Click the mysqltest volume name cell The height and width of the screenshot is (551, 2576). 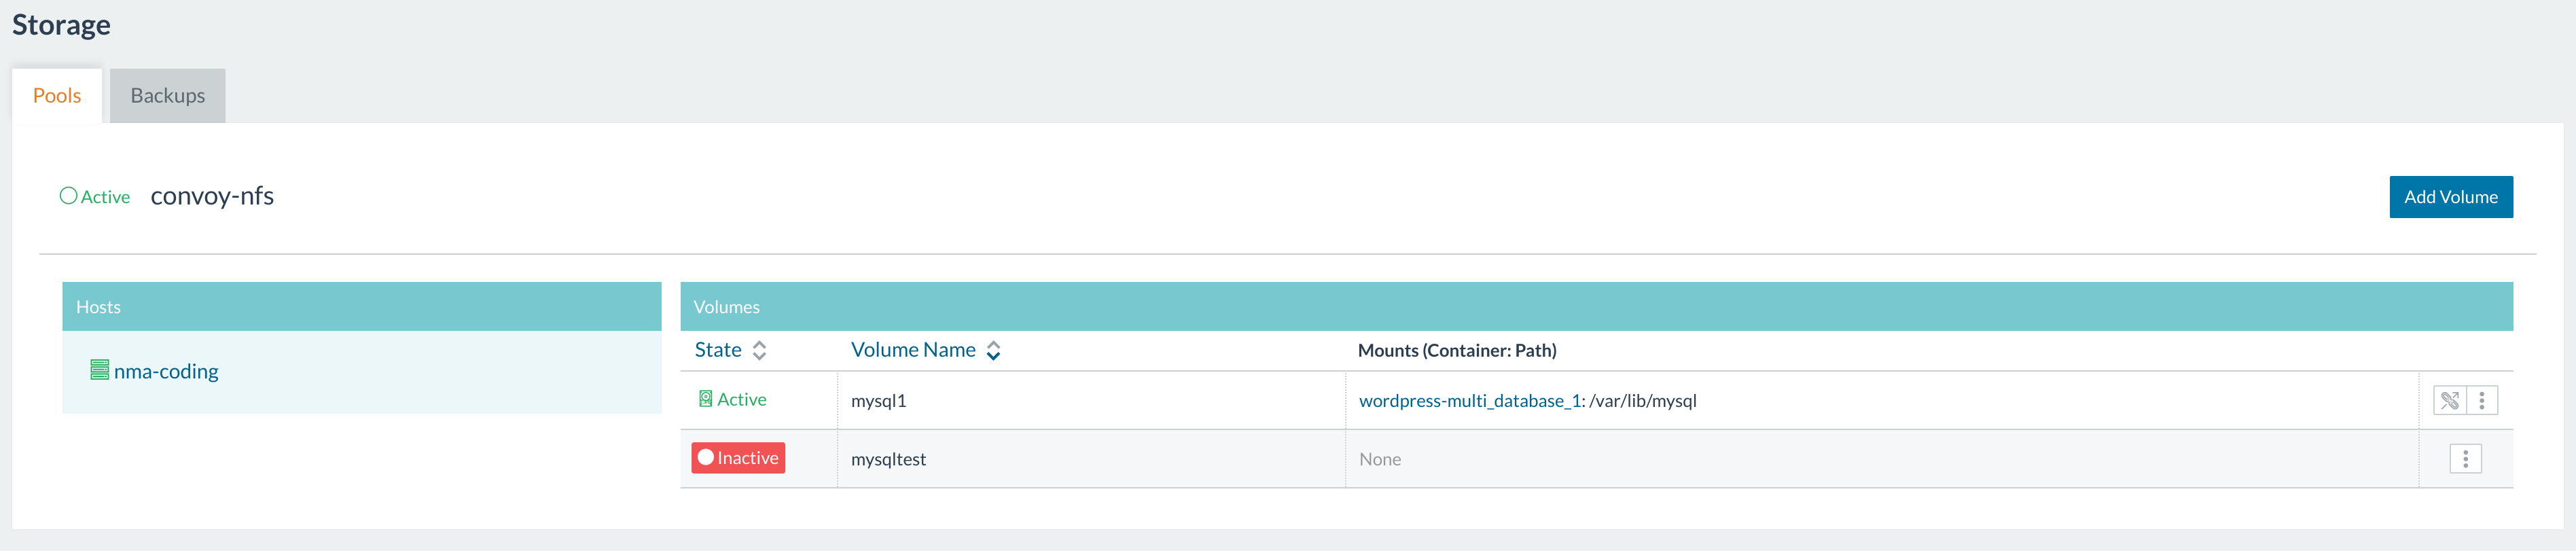pyautogui.click(x=888, y=459)
